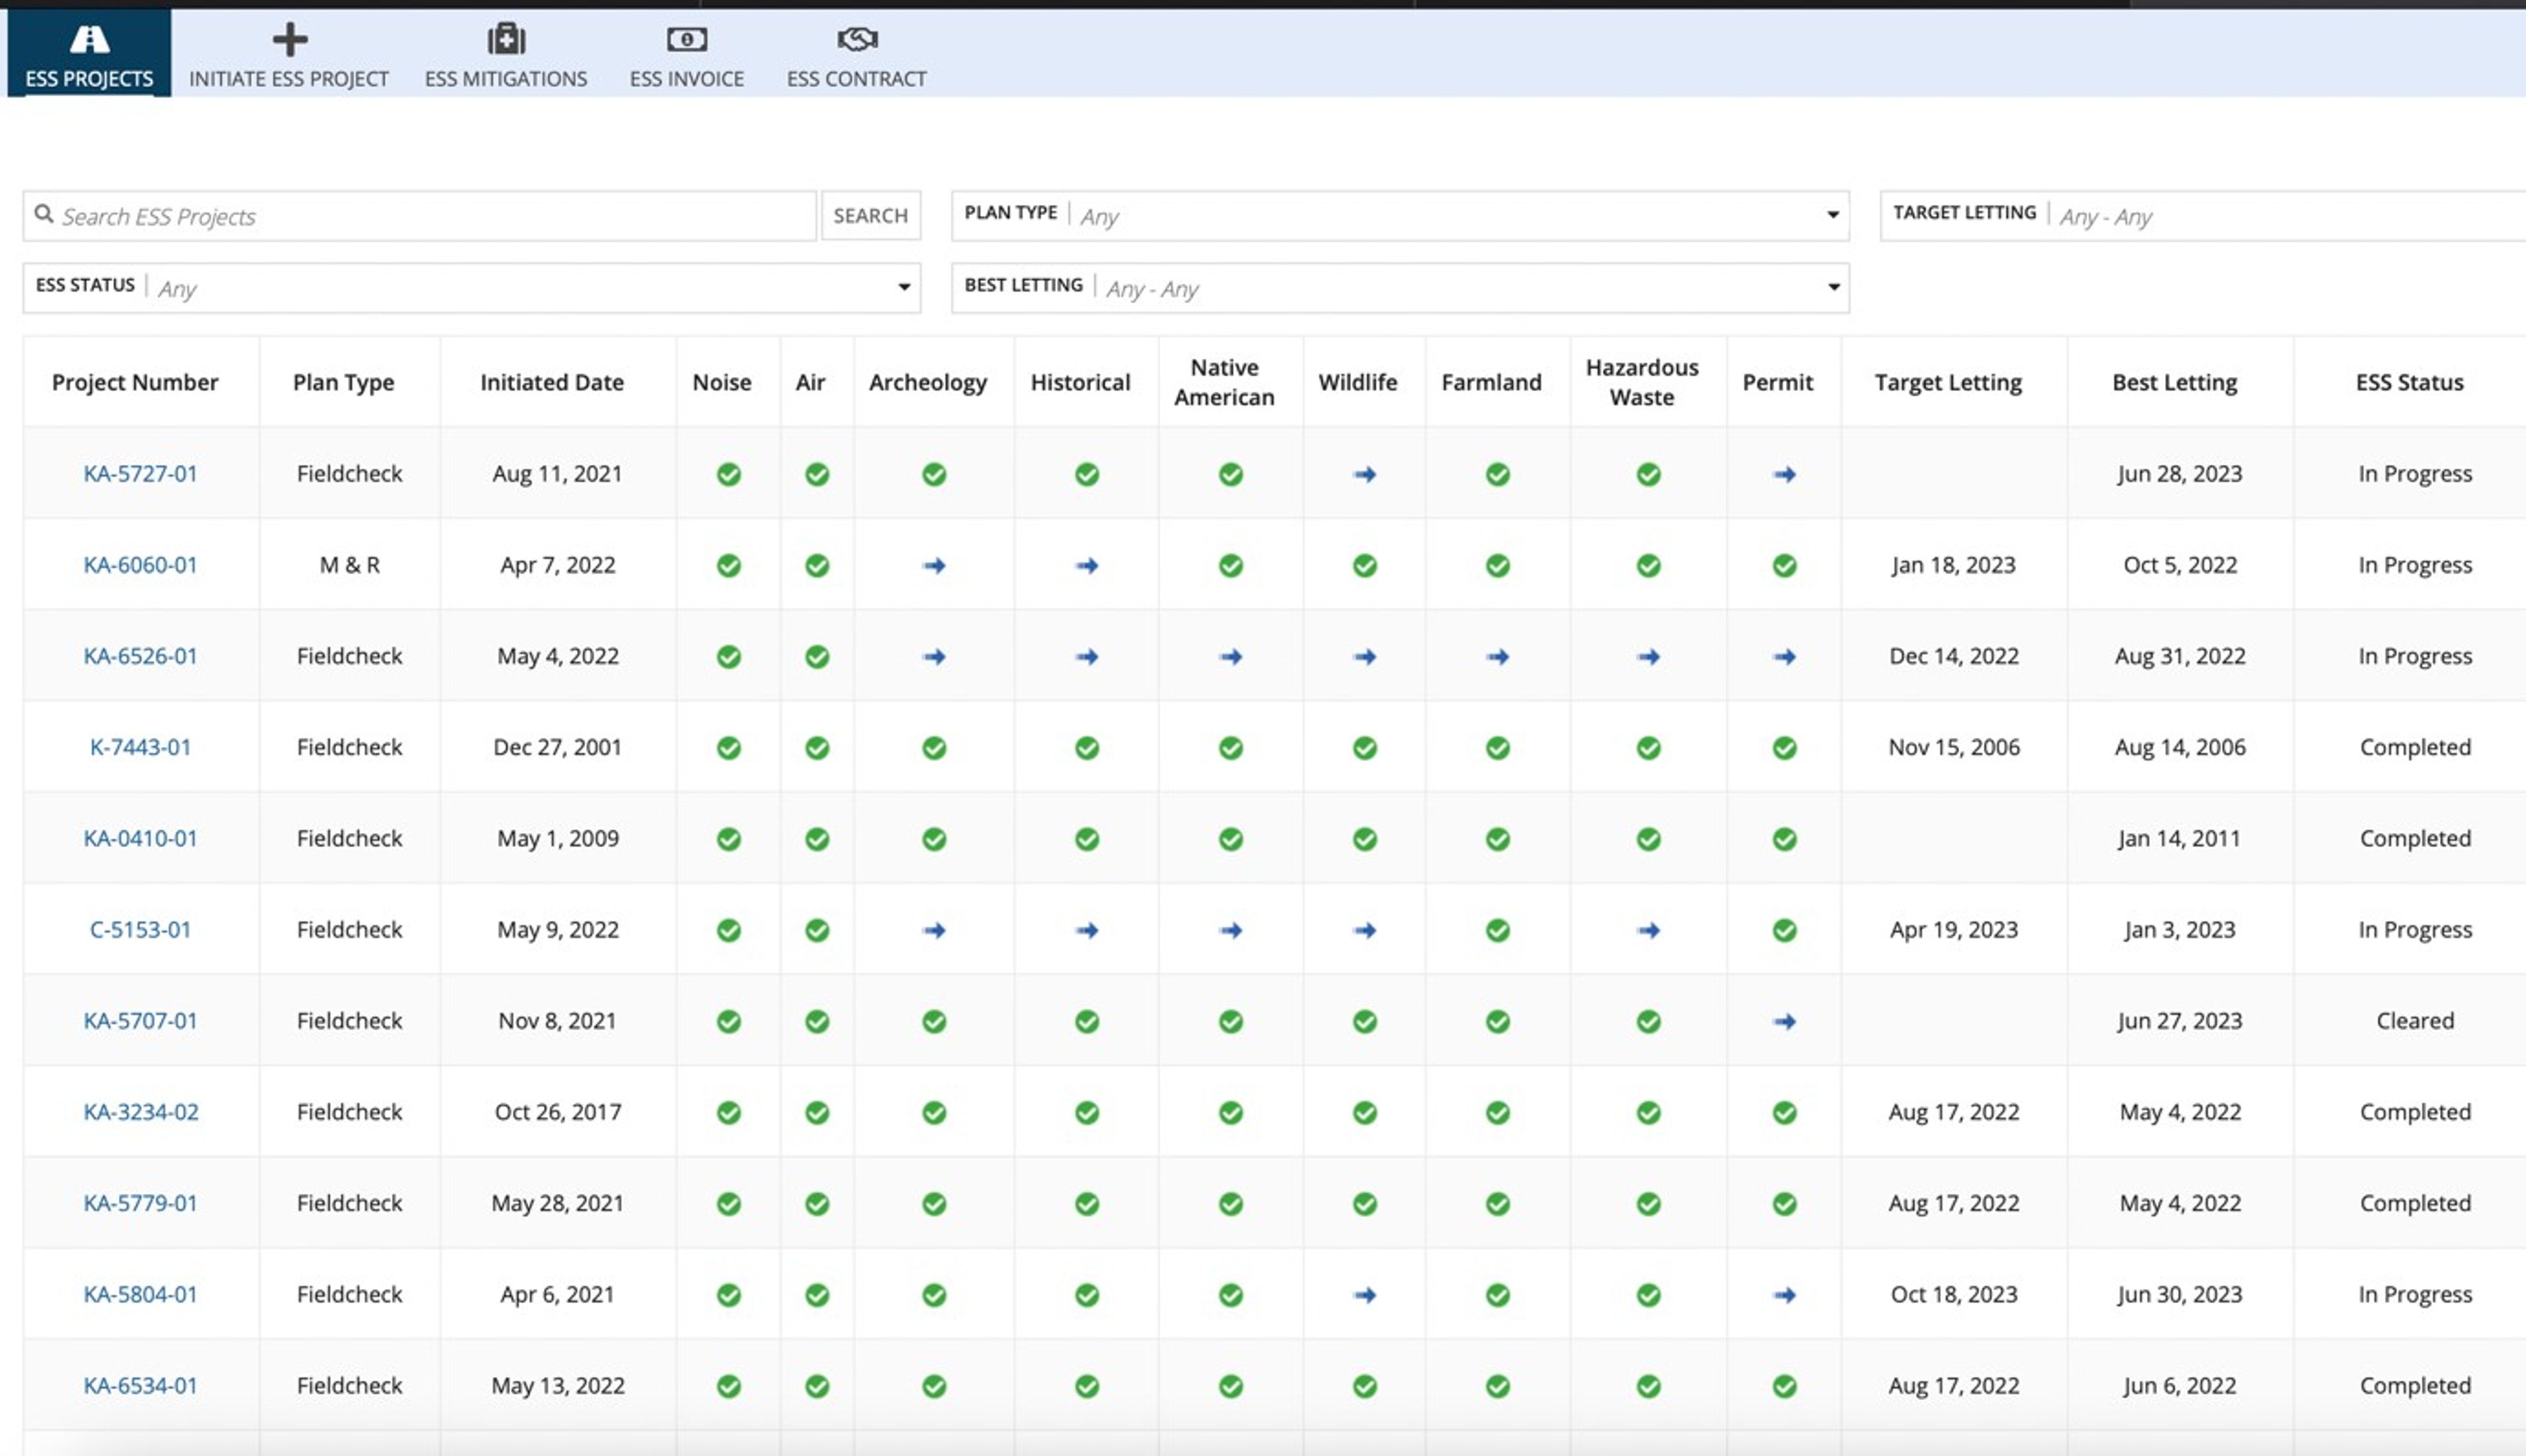Click the Permit arrow icon for KA-5804-01

(x=1785, y=1295)
